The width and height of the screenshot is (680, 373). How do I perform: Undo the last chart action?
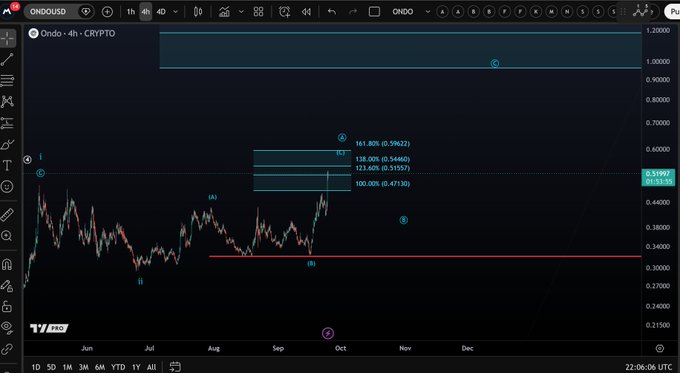[332, 12]
